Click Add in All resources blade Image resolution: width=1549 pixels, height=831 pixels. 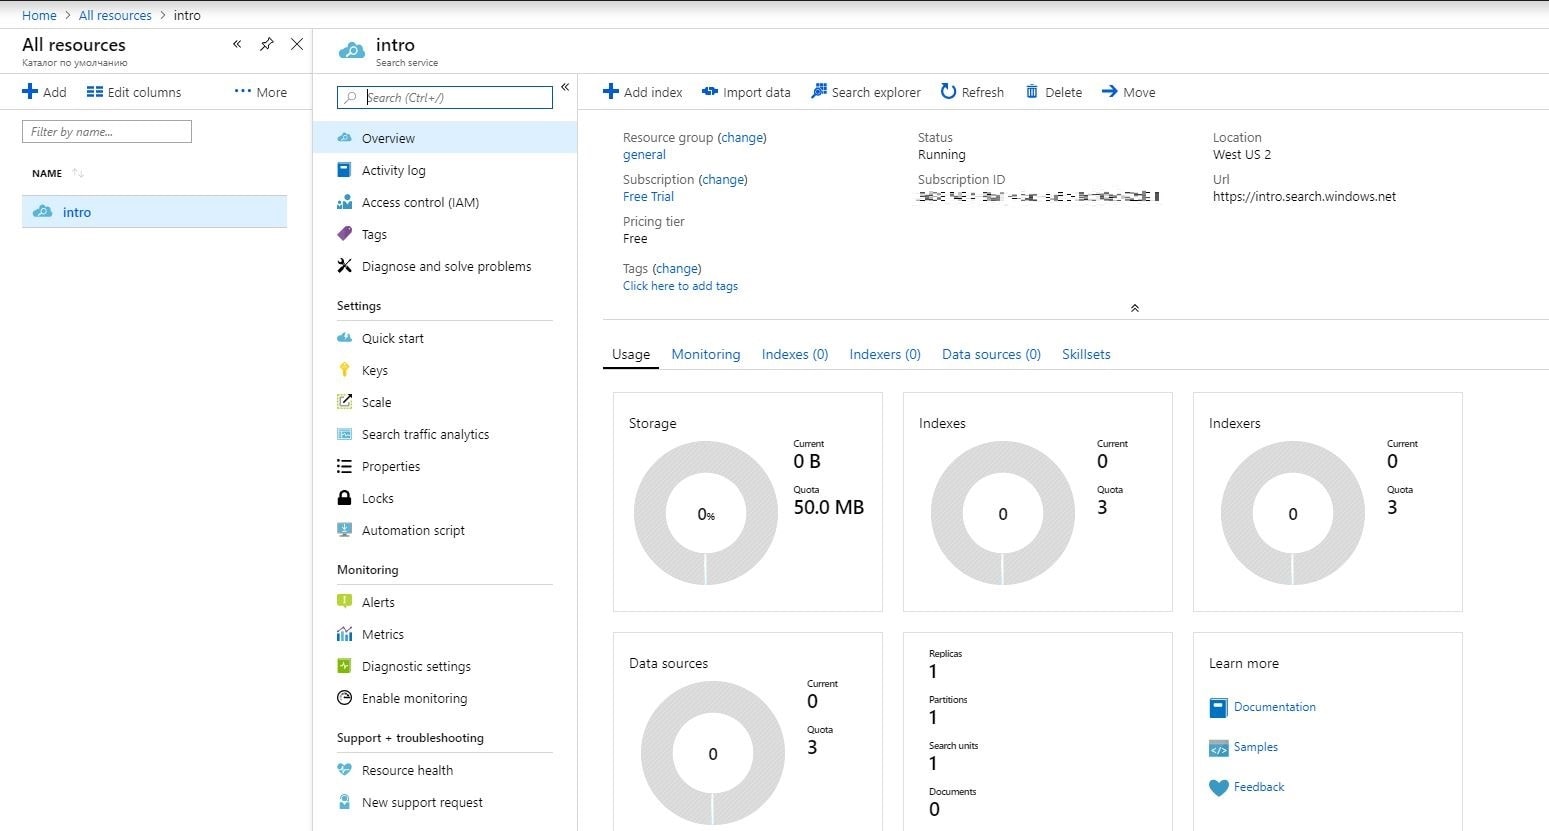(44, 92)
